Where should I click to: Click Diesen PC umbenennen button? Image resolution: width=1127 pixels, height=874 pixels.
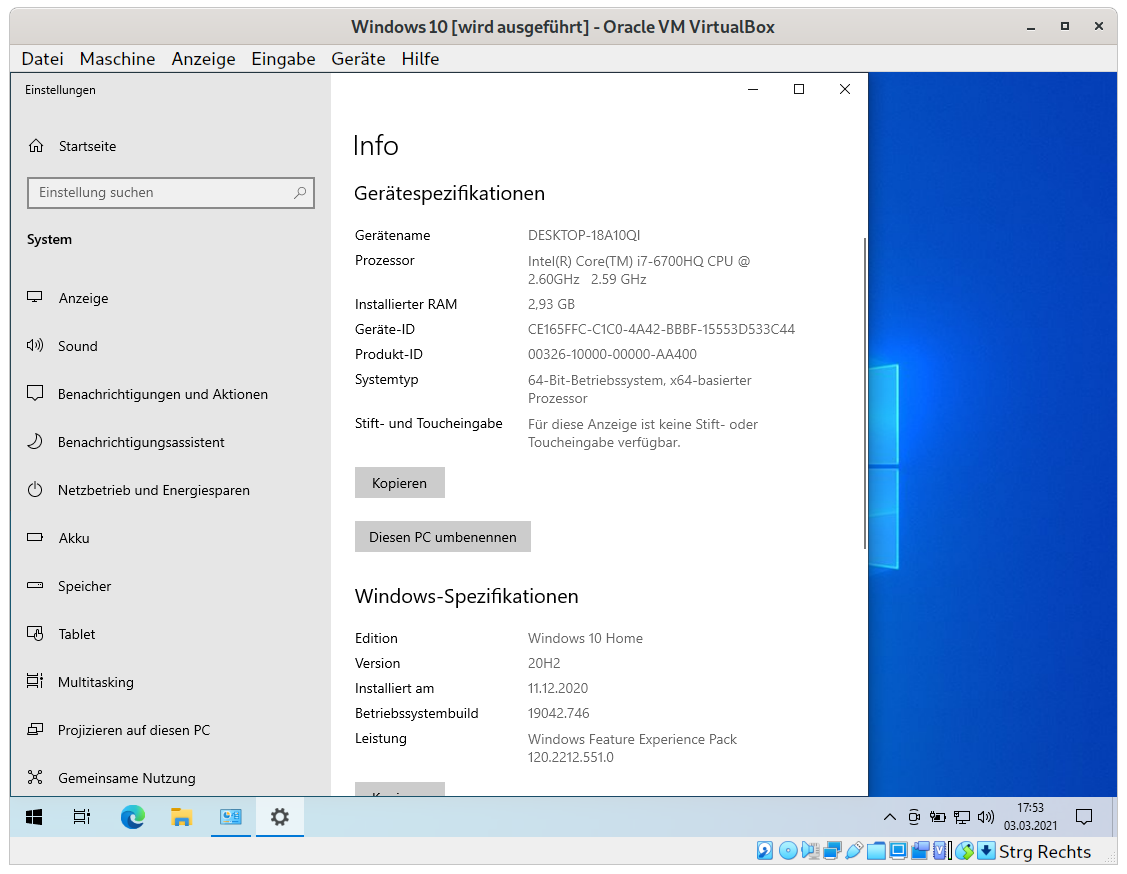pos(443,537)
